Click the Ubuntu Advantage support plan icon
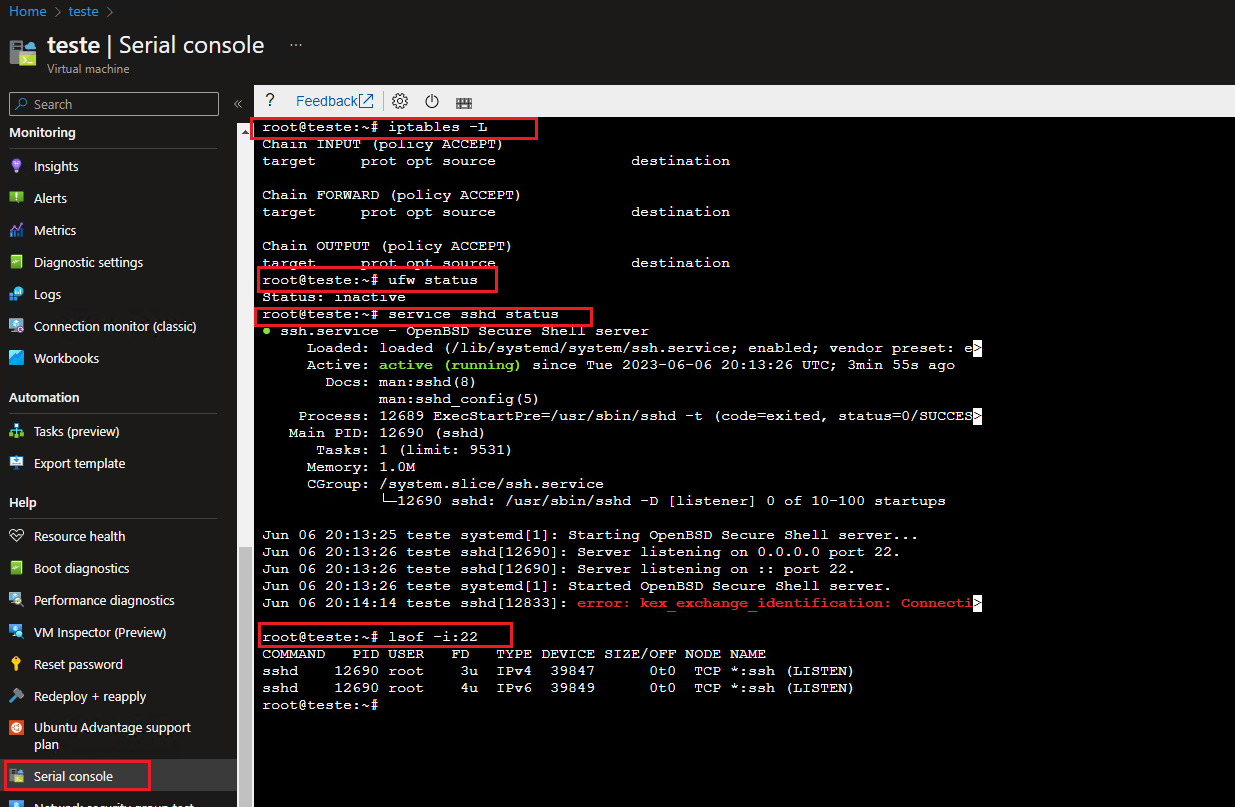The height and width of the screenshot is (807, 1235). click(16, 728)
